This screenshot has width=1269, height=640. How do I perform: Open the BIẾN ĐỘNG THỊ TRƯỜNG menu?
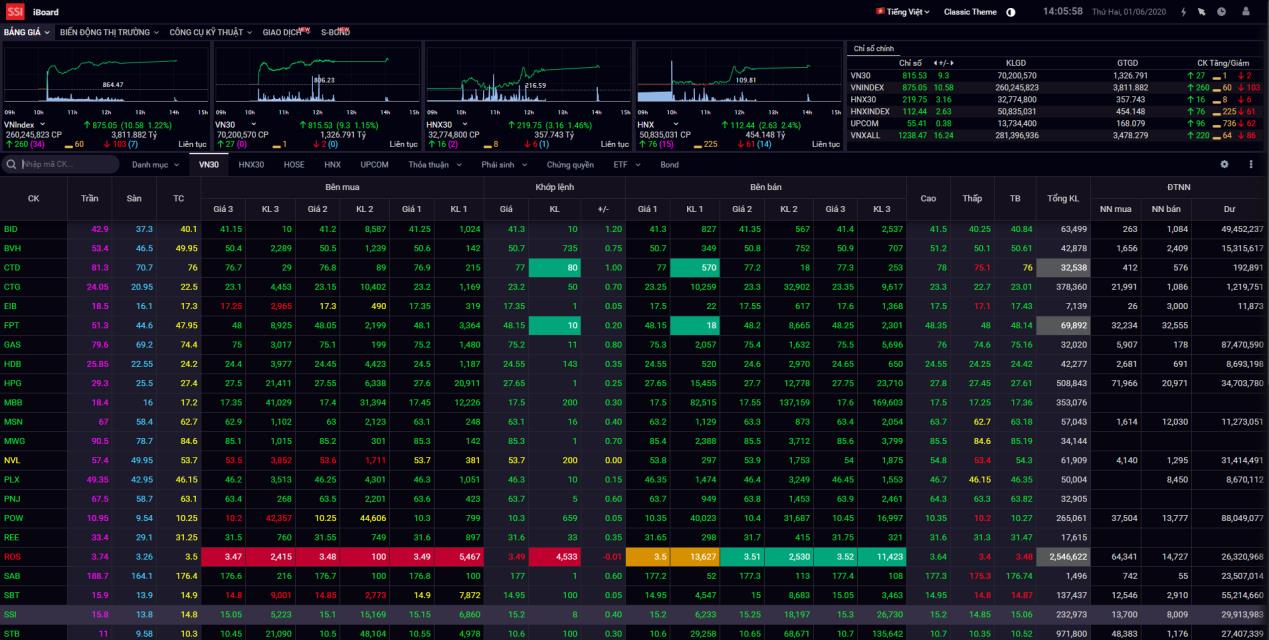pyautogui.click(x=109, y=32)
